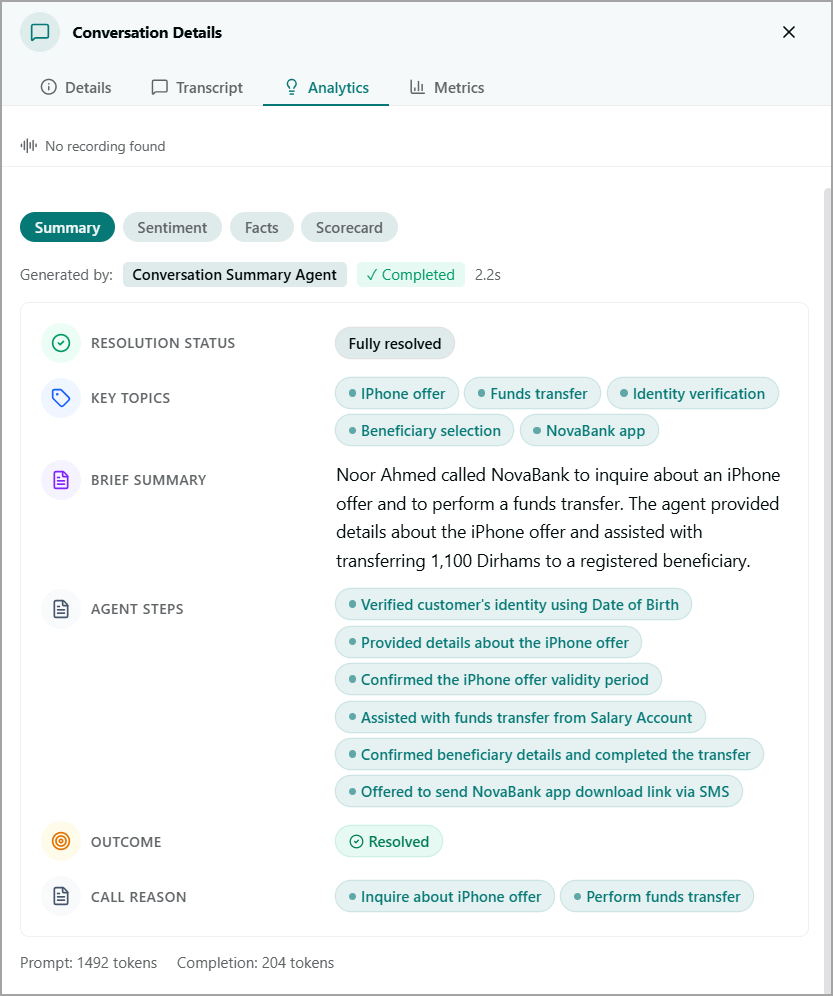Click the step Confirmed beneficiary details and completed transfer
The height and width of the screenshot is (996, 833).
pyautogui.click(x=549, y=754)
